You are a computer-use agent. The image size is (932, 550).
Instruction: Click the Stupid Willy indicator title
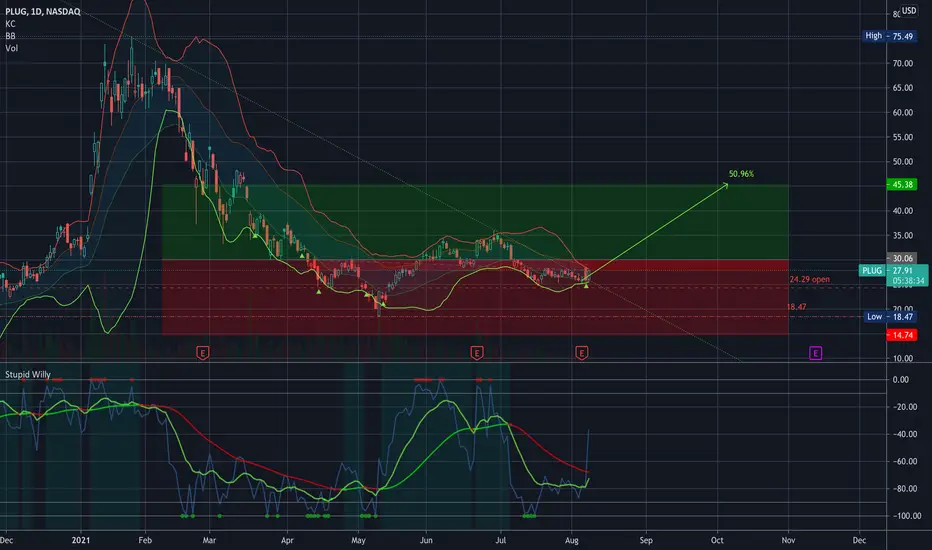28,375
